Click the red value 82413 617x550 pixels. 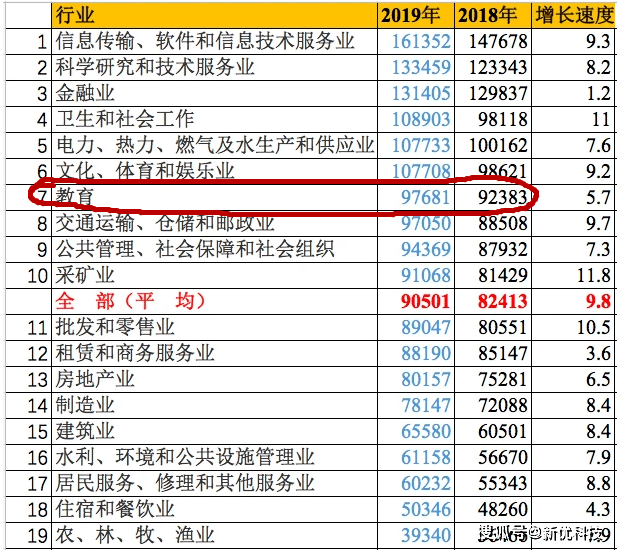tap(502, 301)
